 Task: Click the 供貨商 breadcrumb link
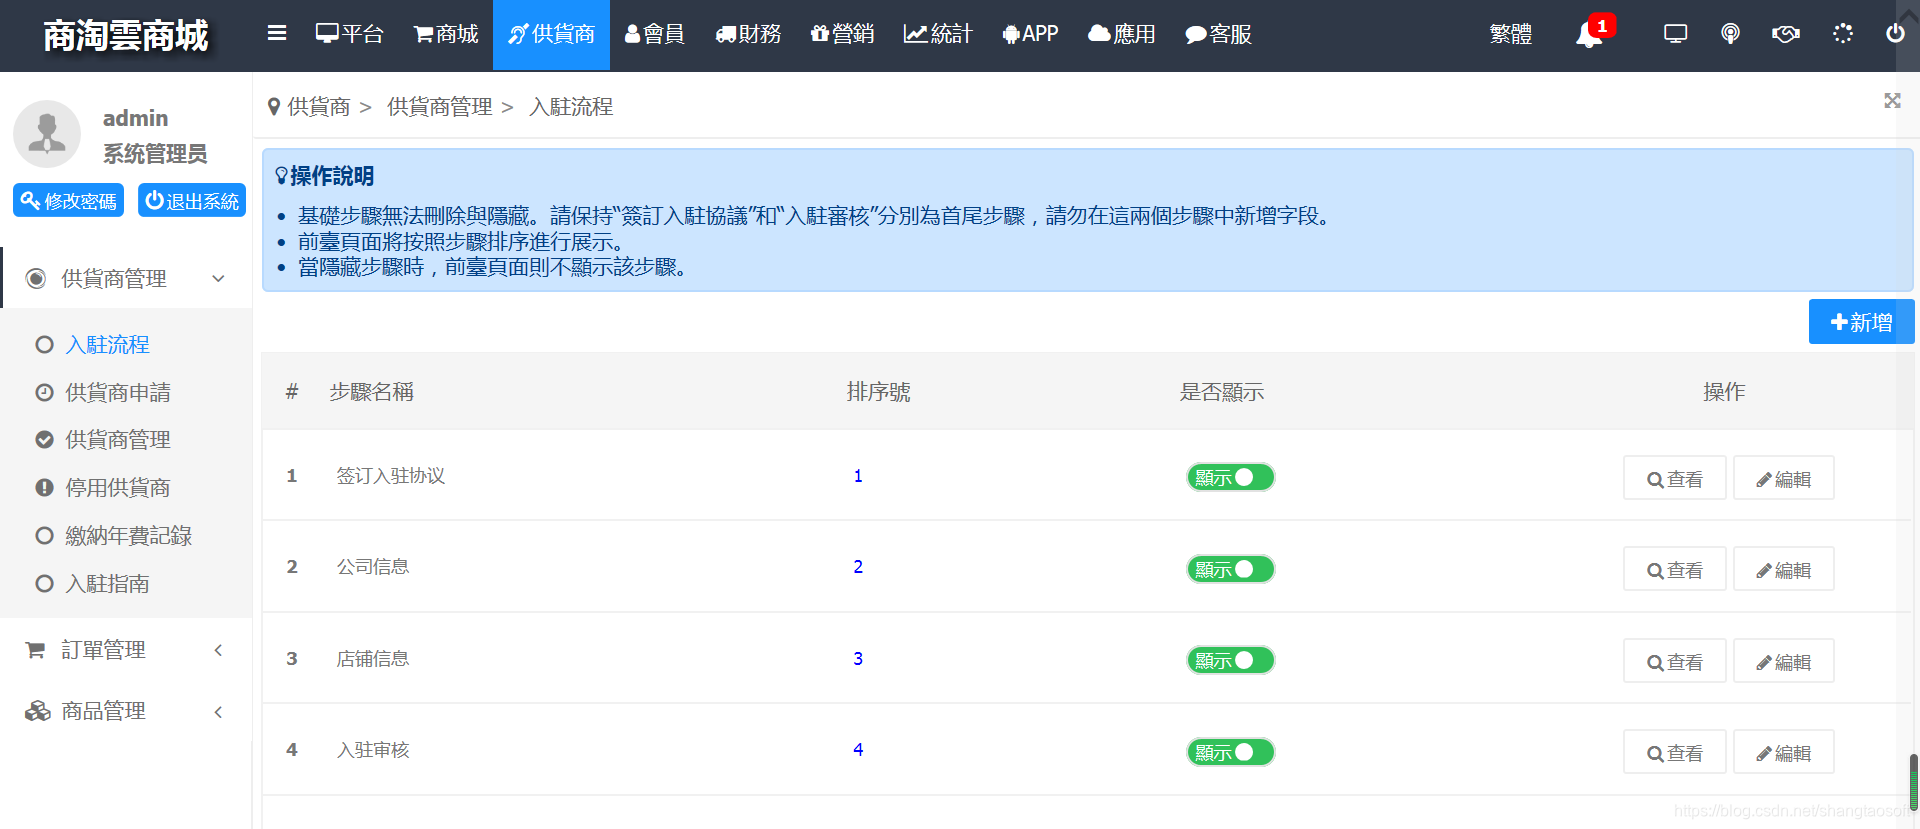[318, 107]
